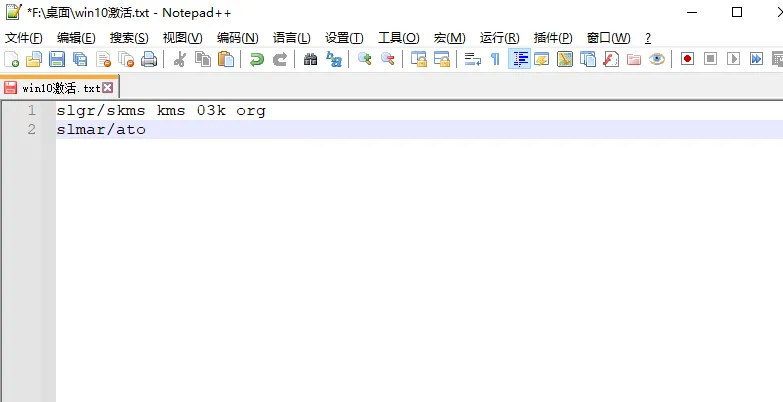
Task: Toggle file monitoring eye icon
Action: (657, 59)
